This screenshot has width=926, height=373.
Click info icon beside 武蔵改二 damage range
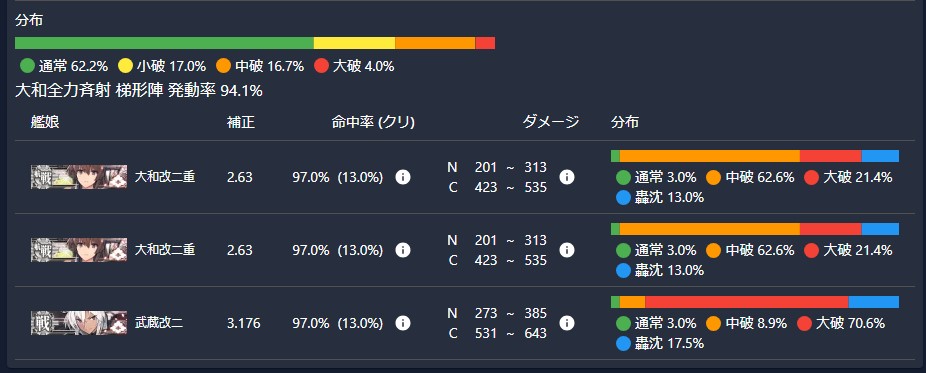click(566, 323)
